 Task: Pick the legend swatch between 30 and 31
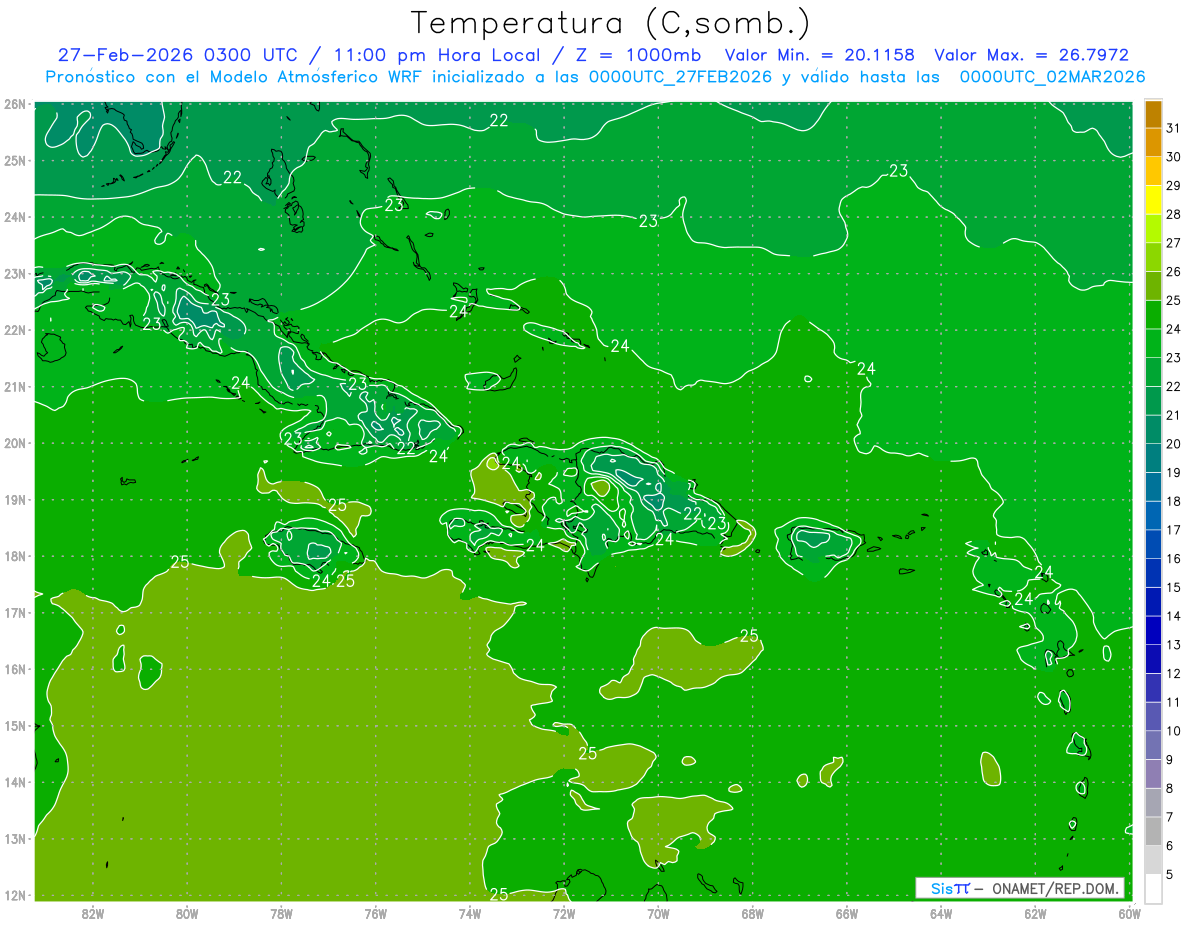[x=1153, y=143]
